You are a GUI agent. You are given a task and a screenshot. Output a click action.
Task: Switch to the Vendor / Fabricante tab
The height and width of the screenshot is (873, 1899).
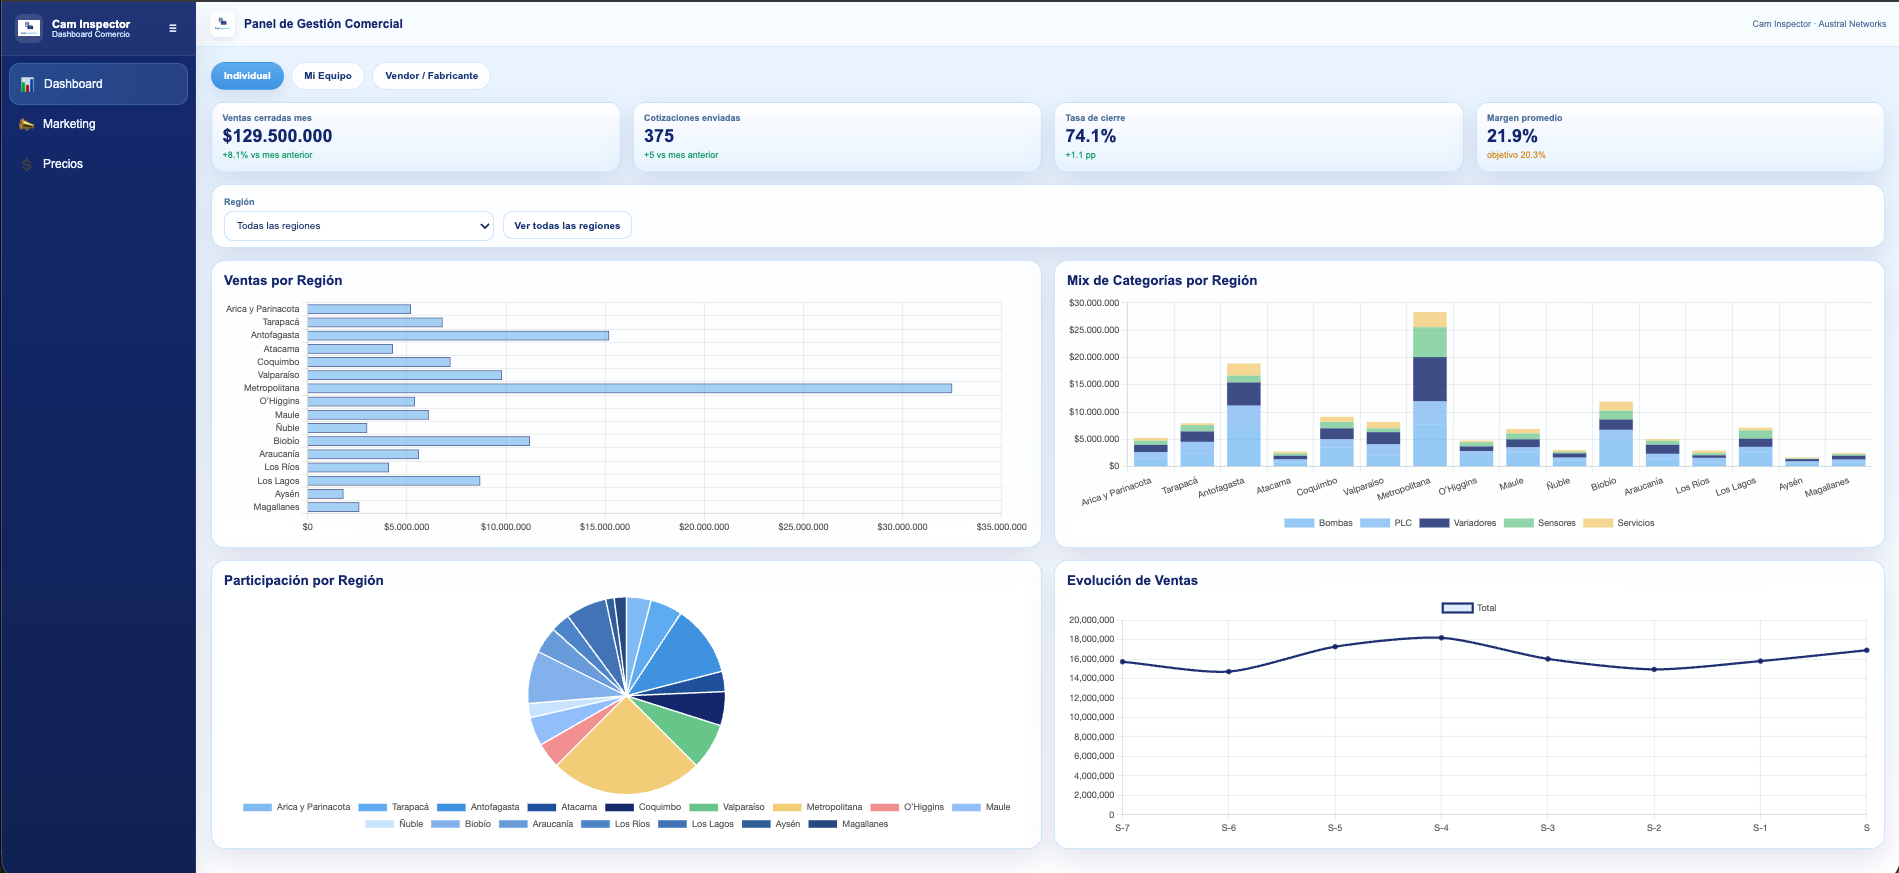[x=431, y=76]
